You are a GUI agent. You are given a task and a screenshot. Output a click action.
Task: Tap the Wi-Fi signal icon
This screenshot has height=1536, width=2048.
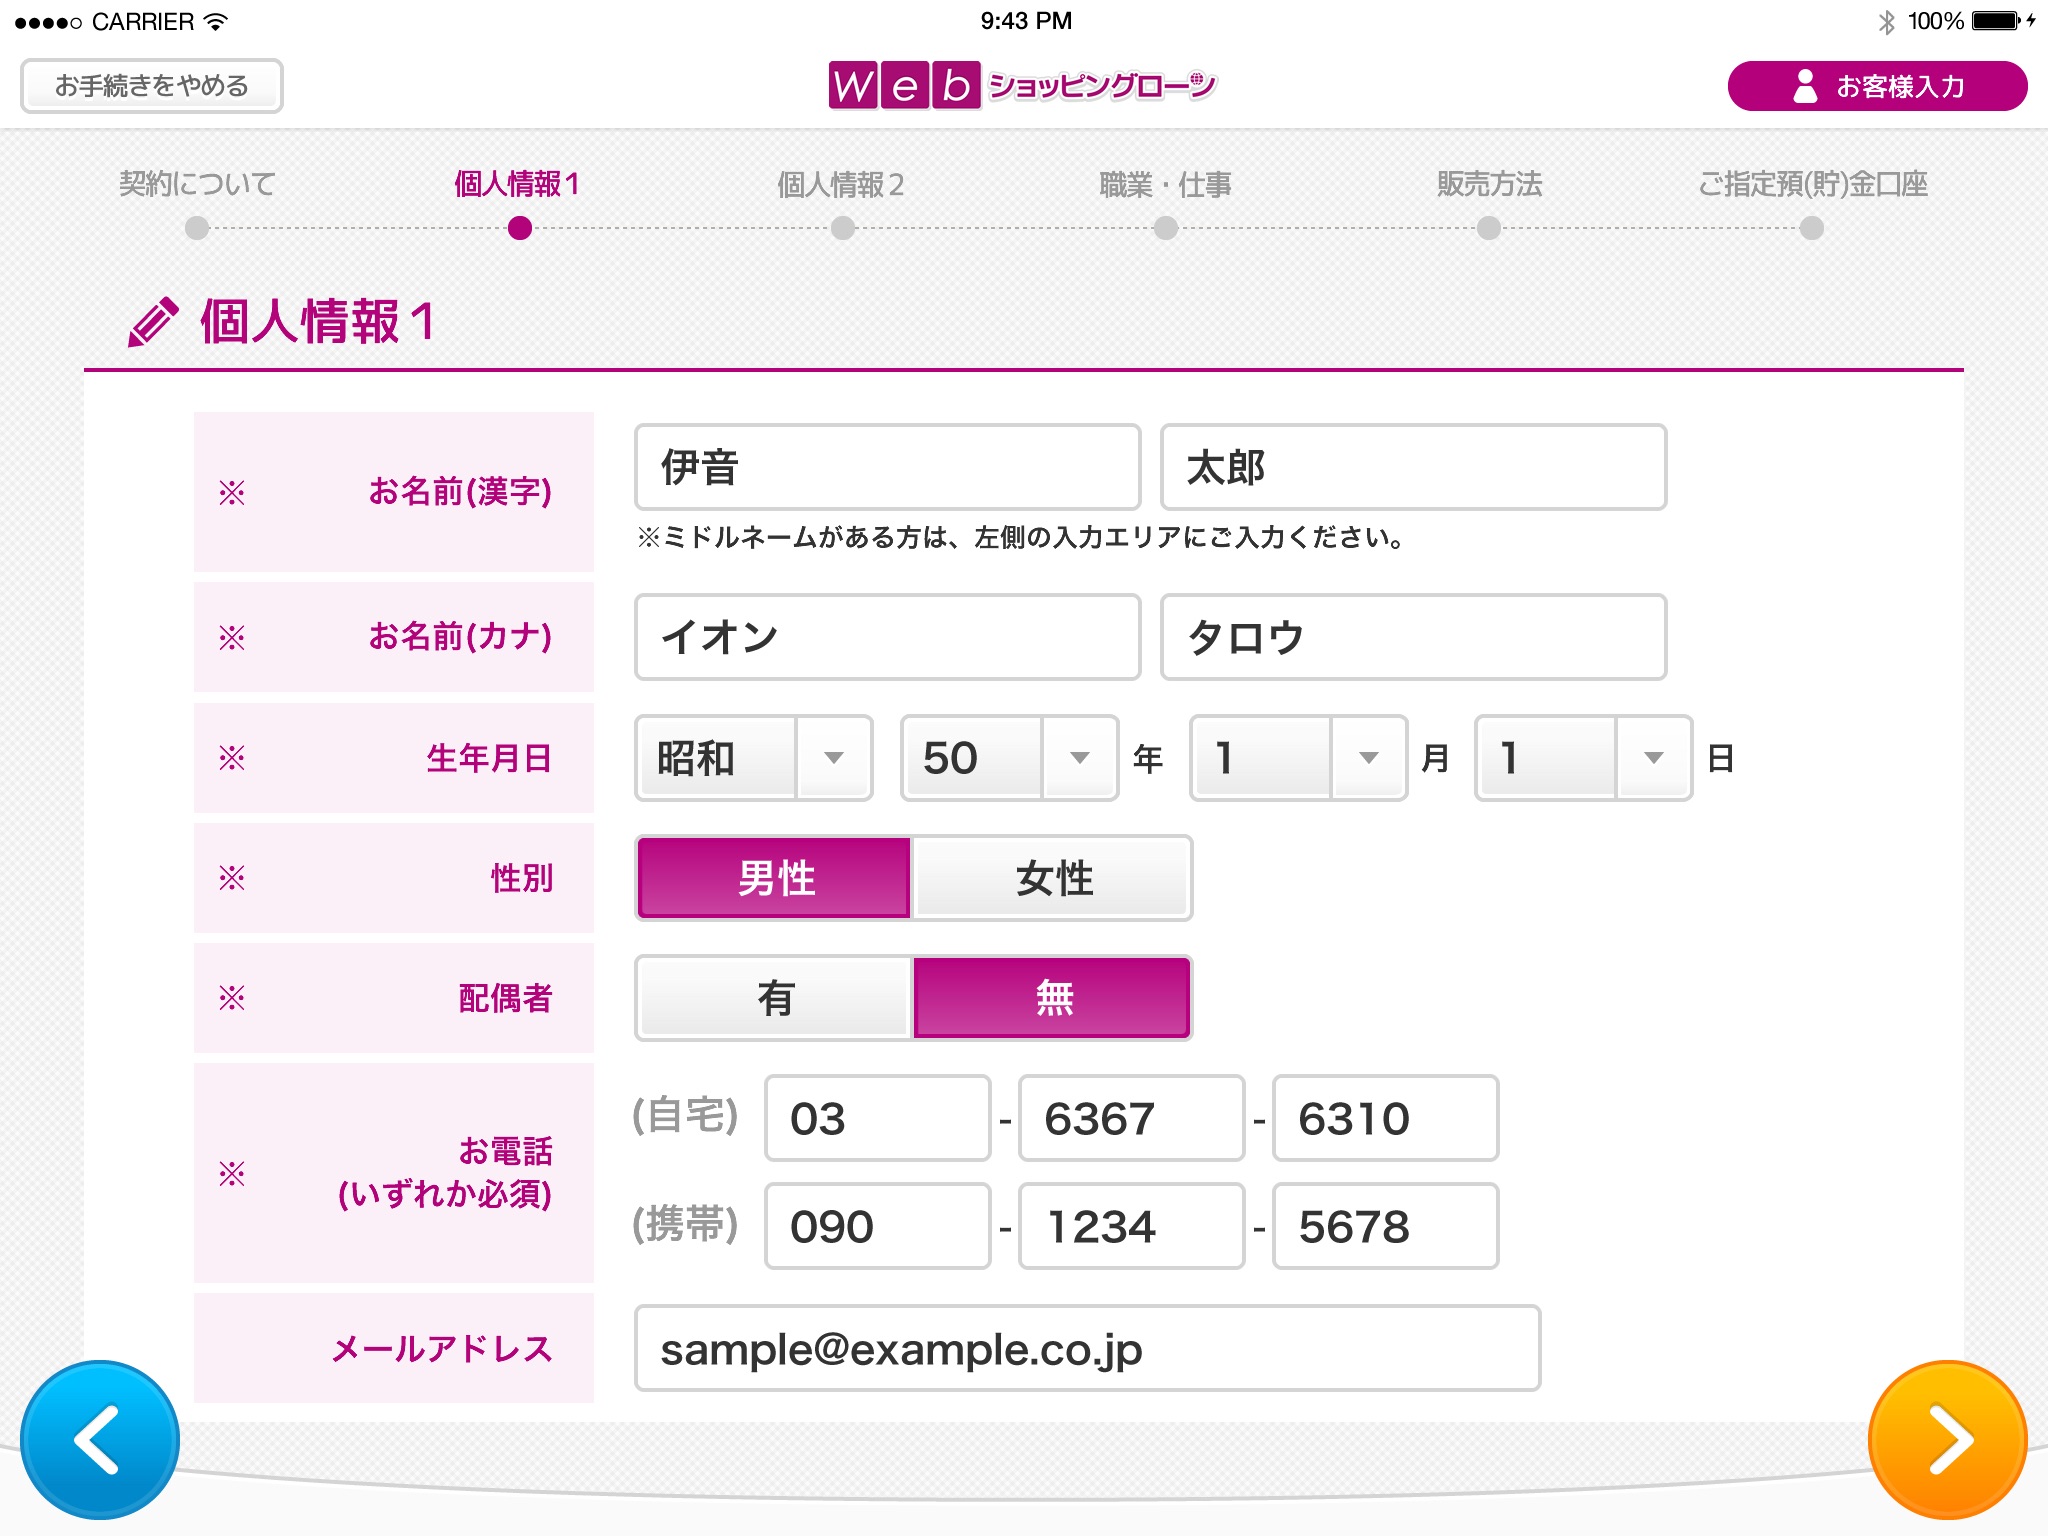(216, 21)
